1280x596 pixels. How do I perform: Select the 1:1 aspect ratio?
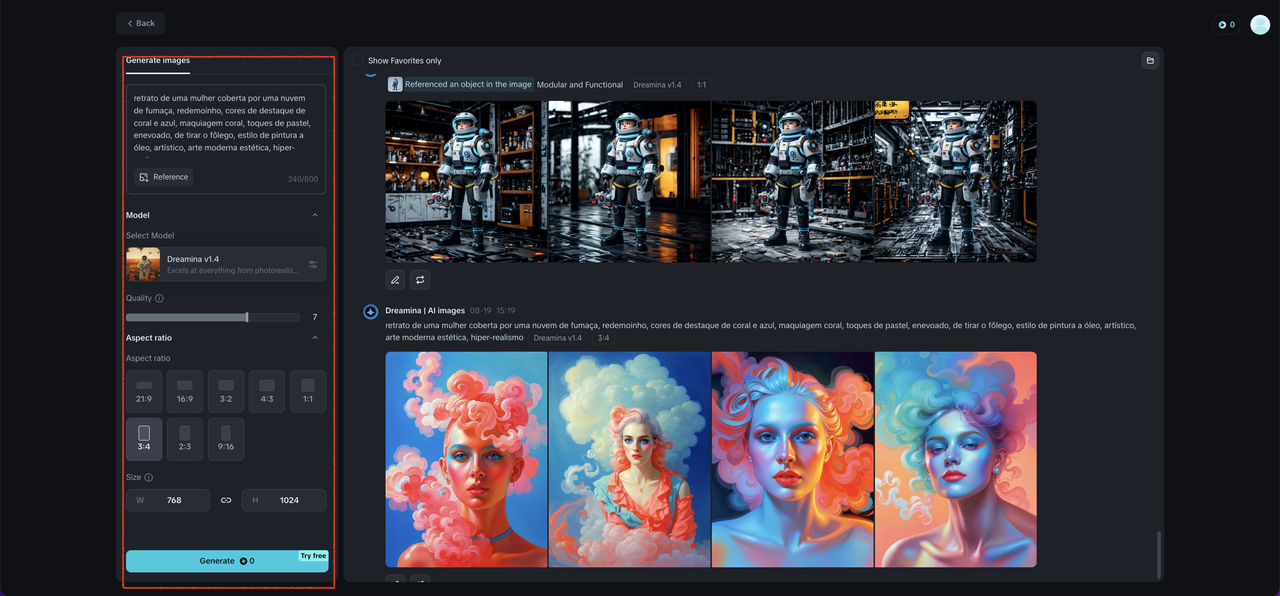[308, 391]
